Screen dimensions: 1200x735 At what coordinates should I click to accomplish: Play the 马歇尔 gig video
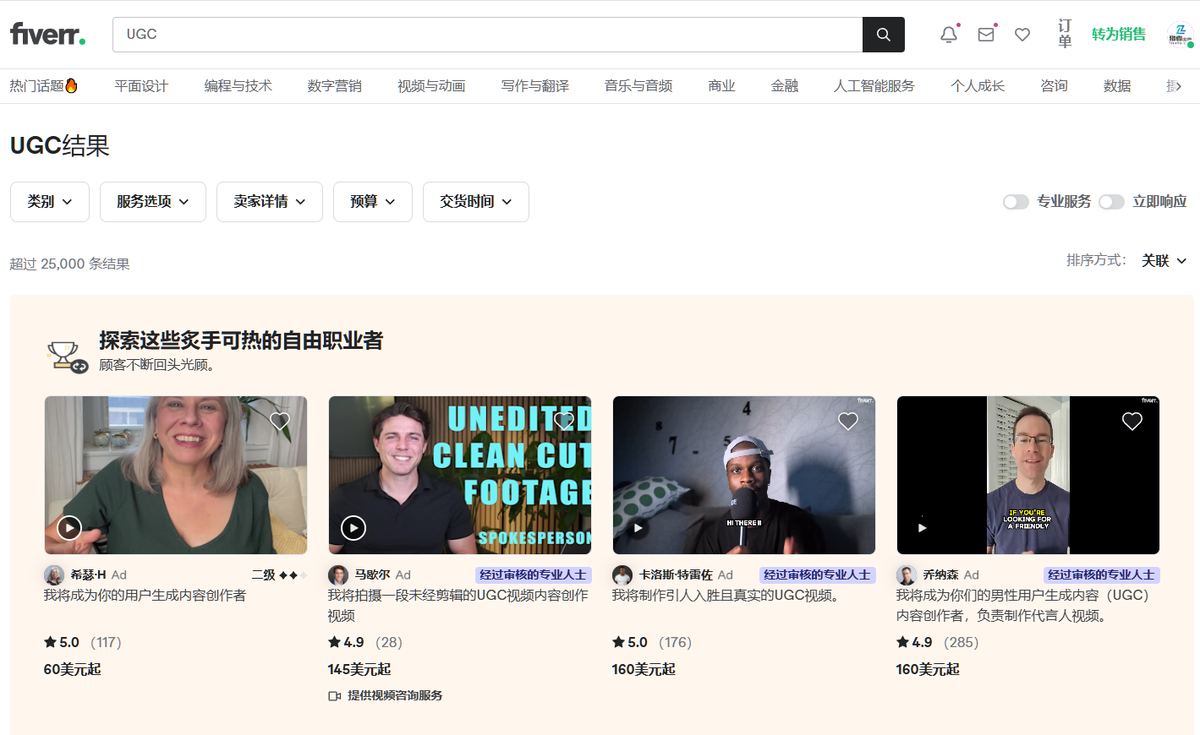[353, 527]
